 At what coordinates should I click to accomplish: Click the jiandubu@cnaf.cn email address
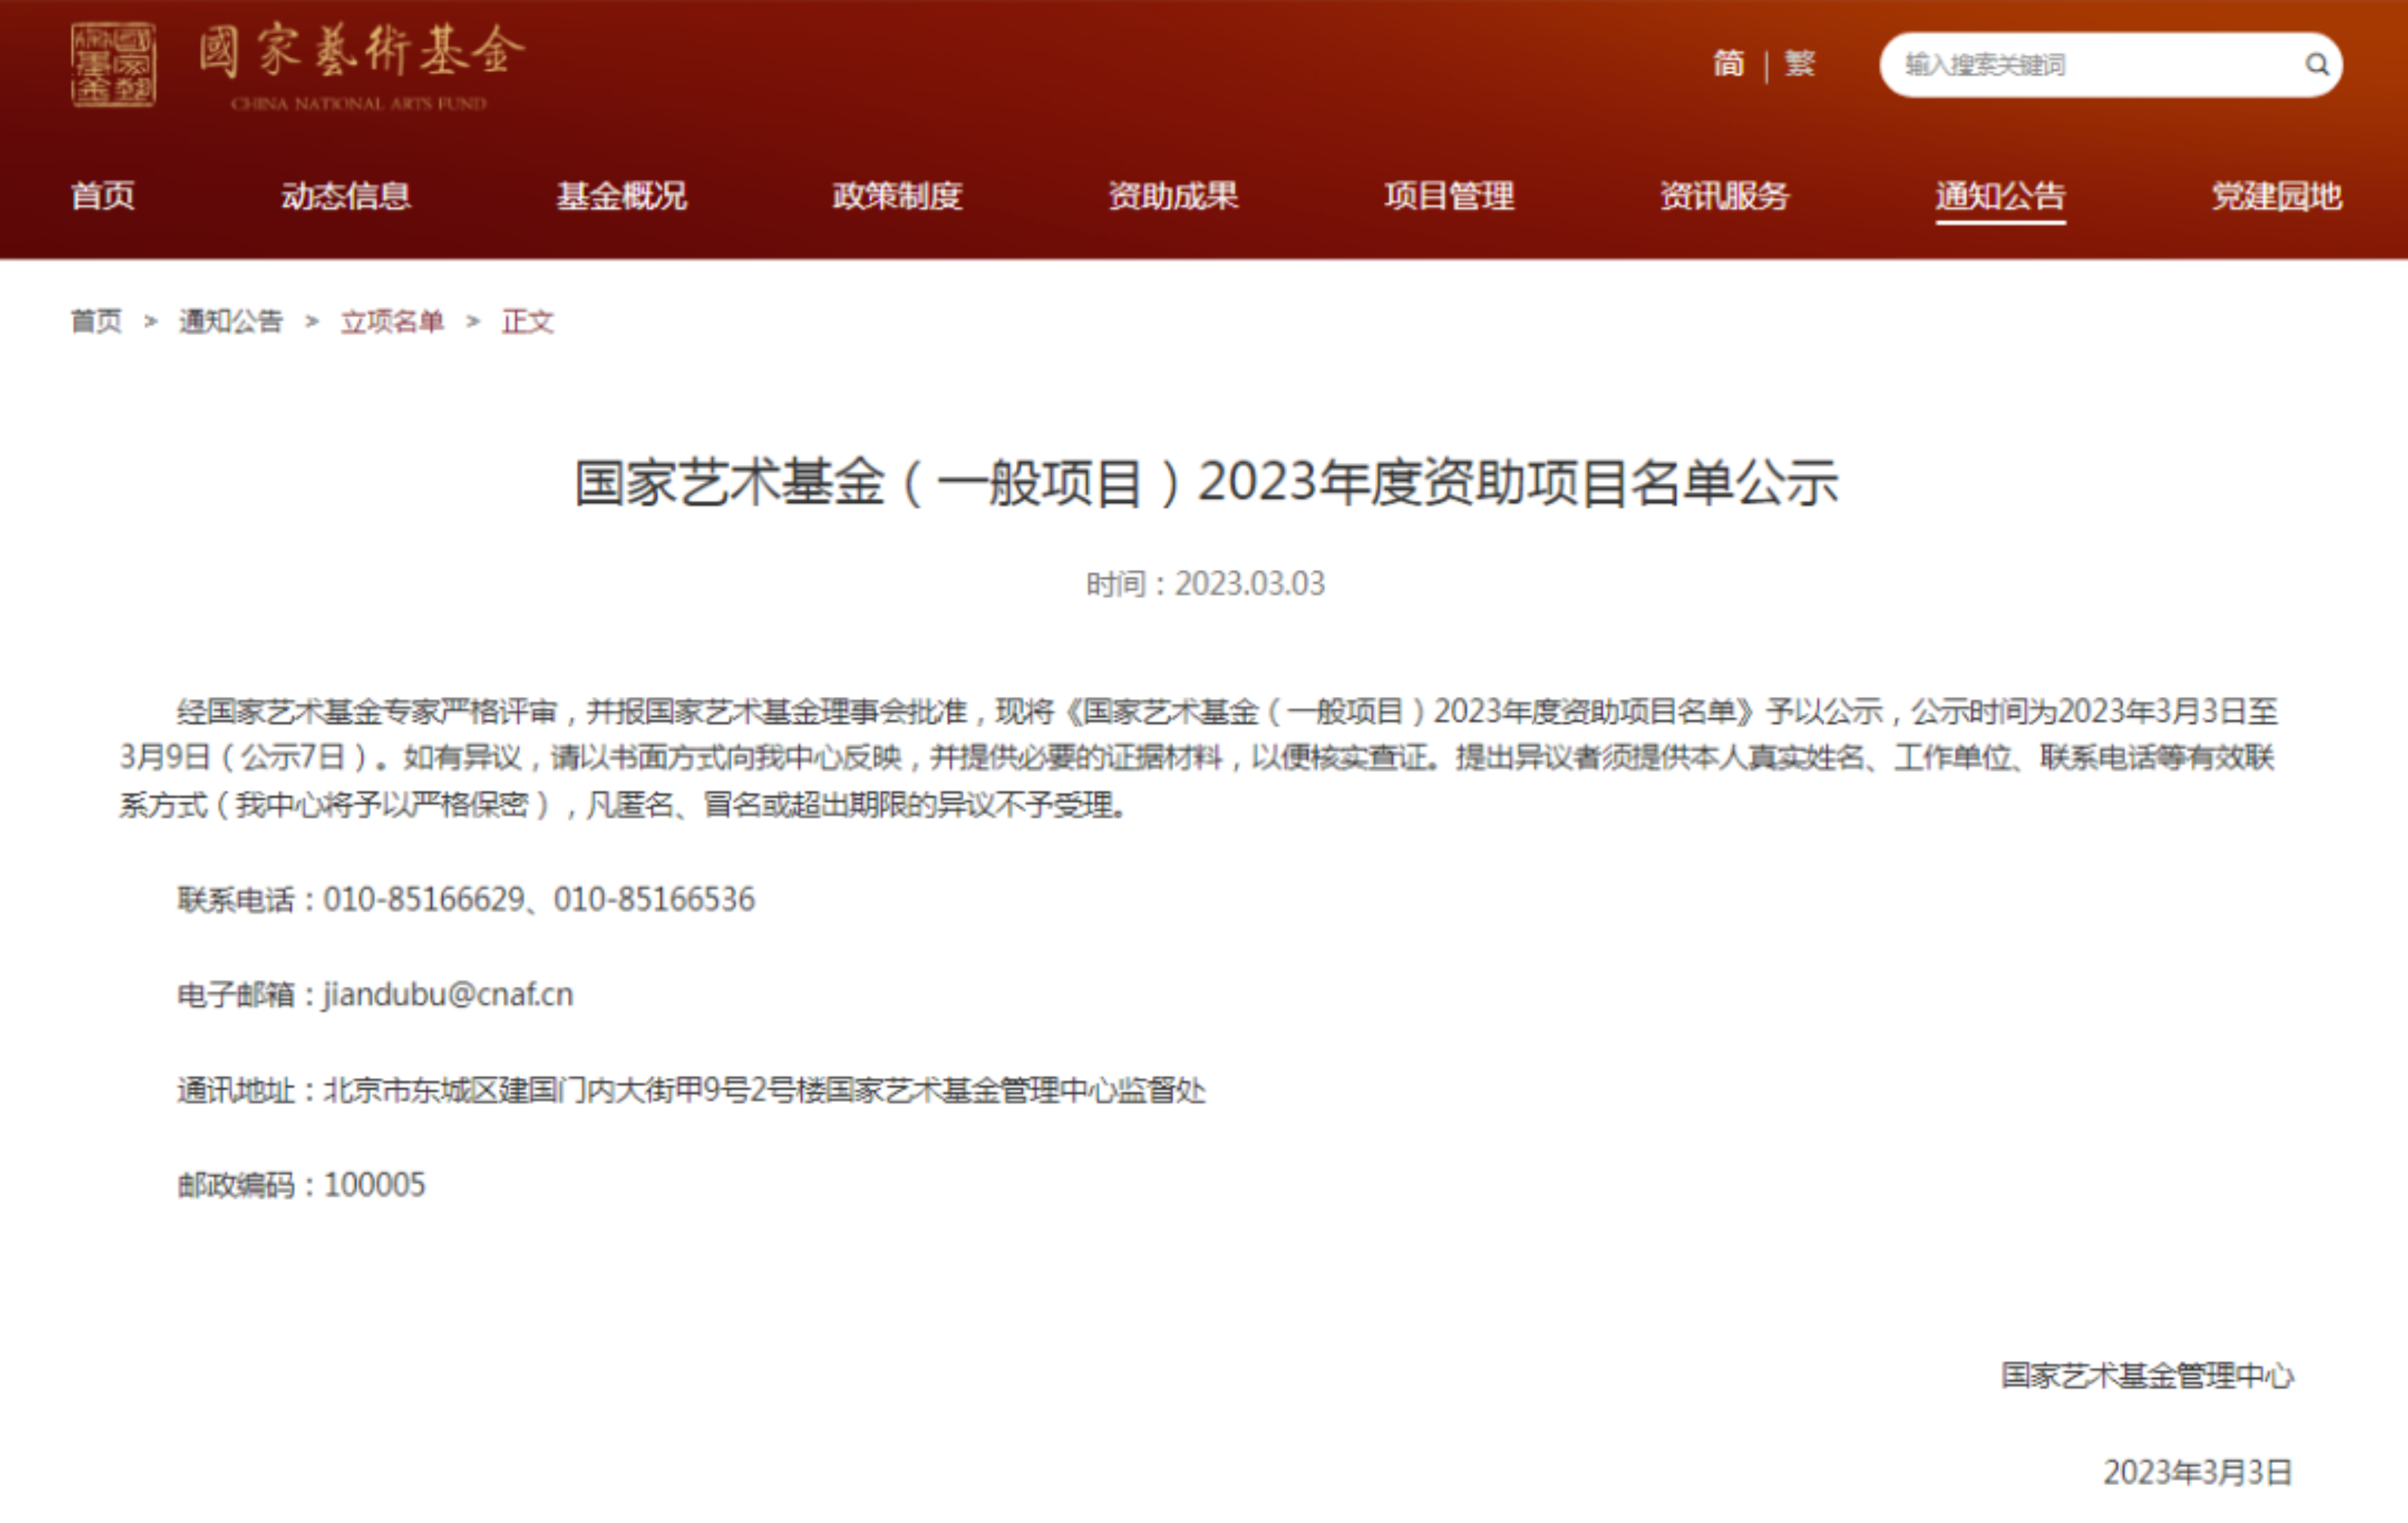coord(448,994)
